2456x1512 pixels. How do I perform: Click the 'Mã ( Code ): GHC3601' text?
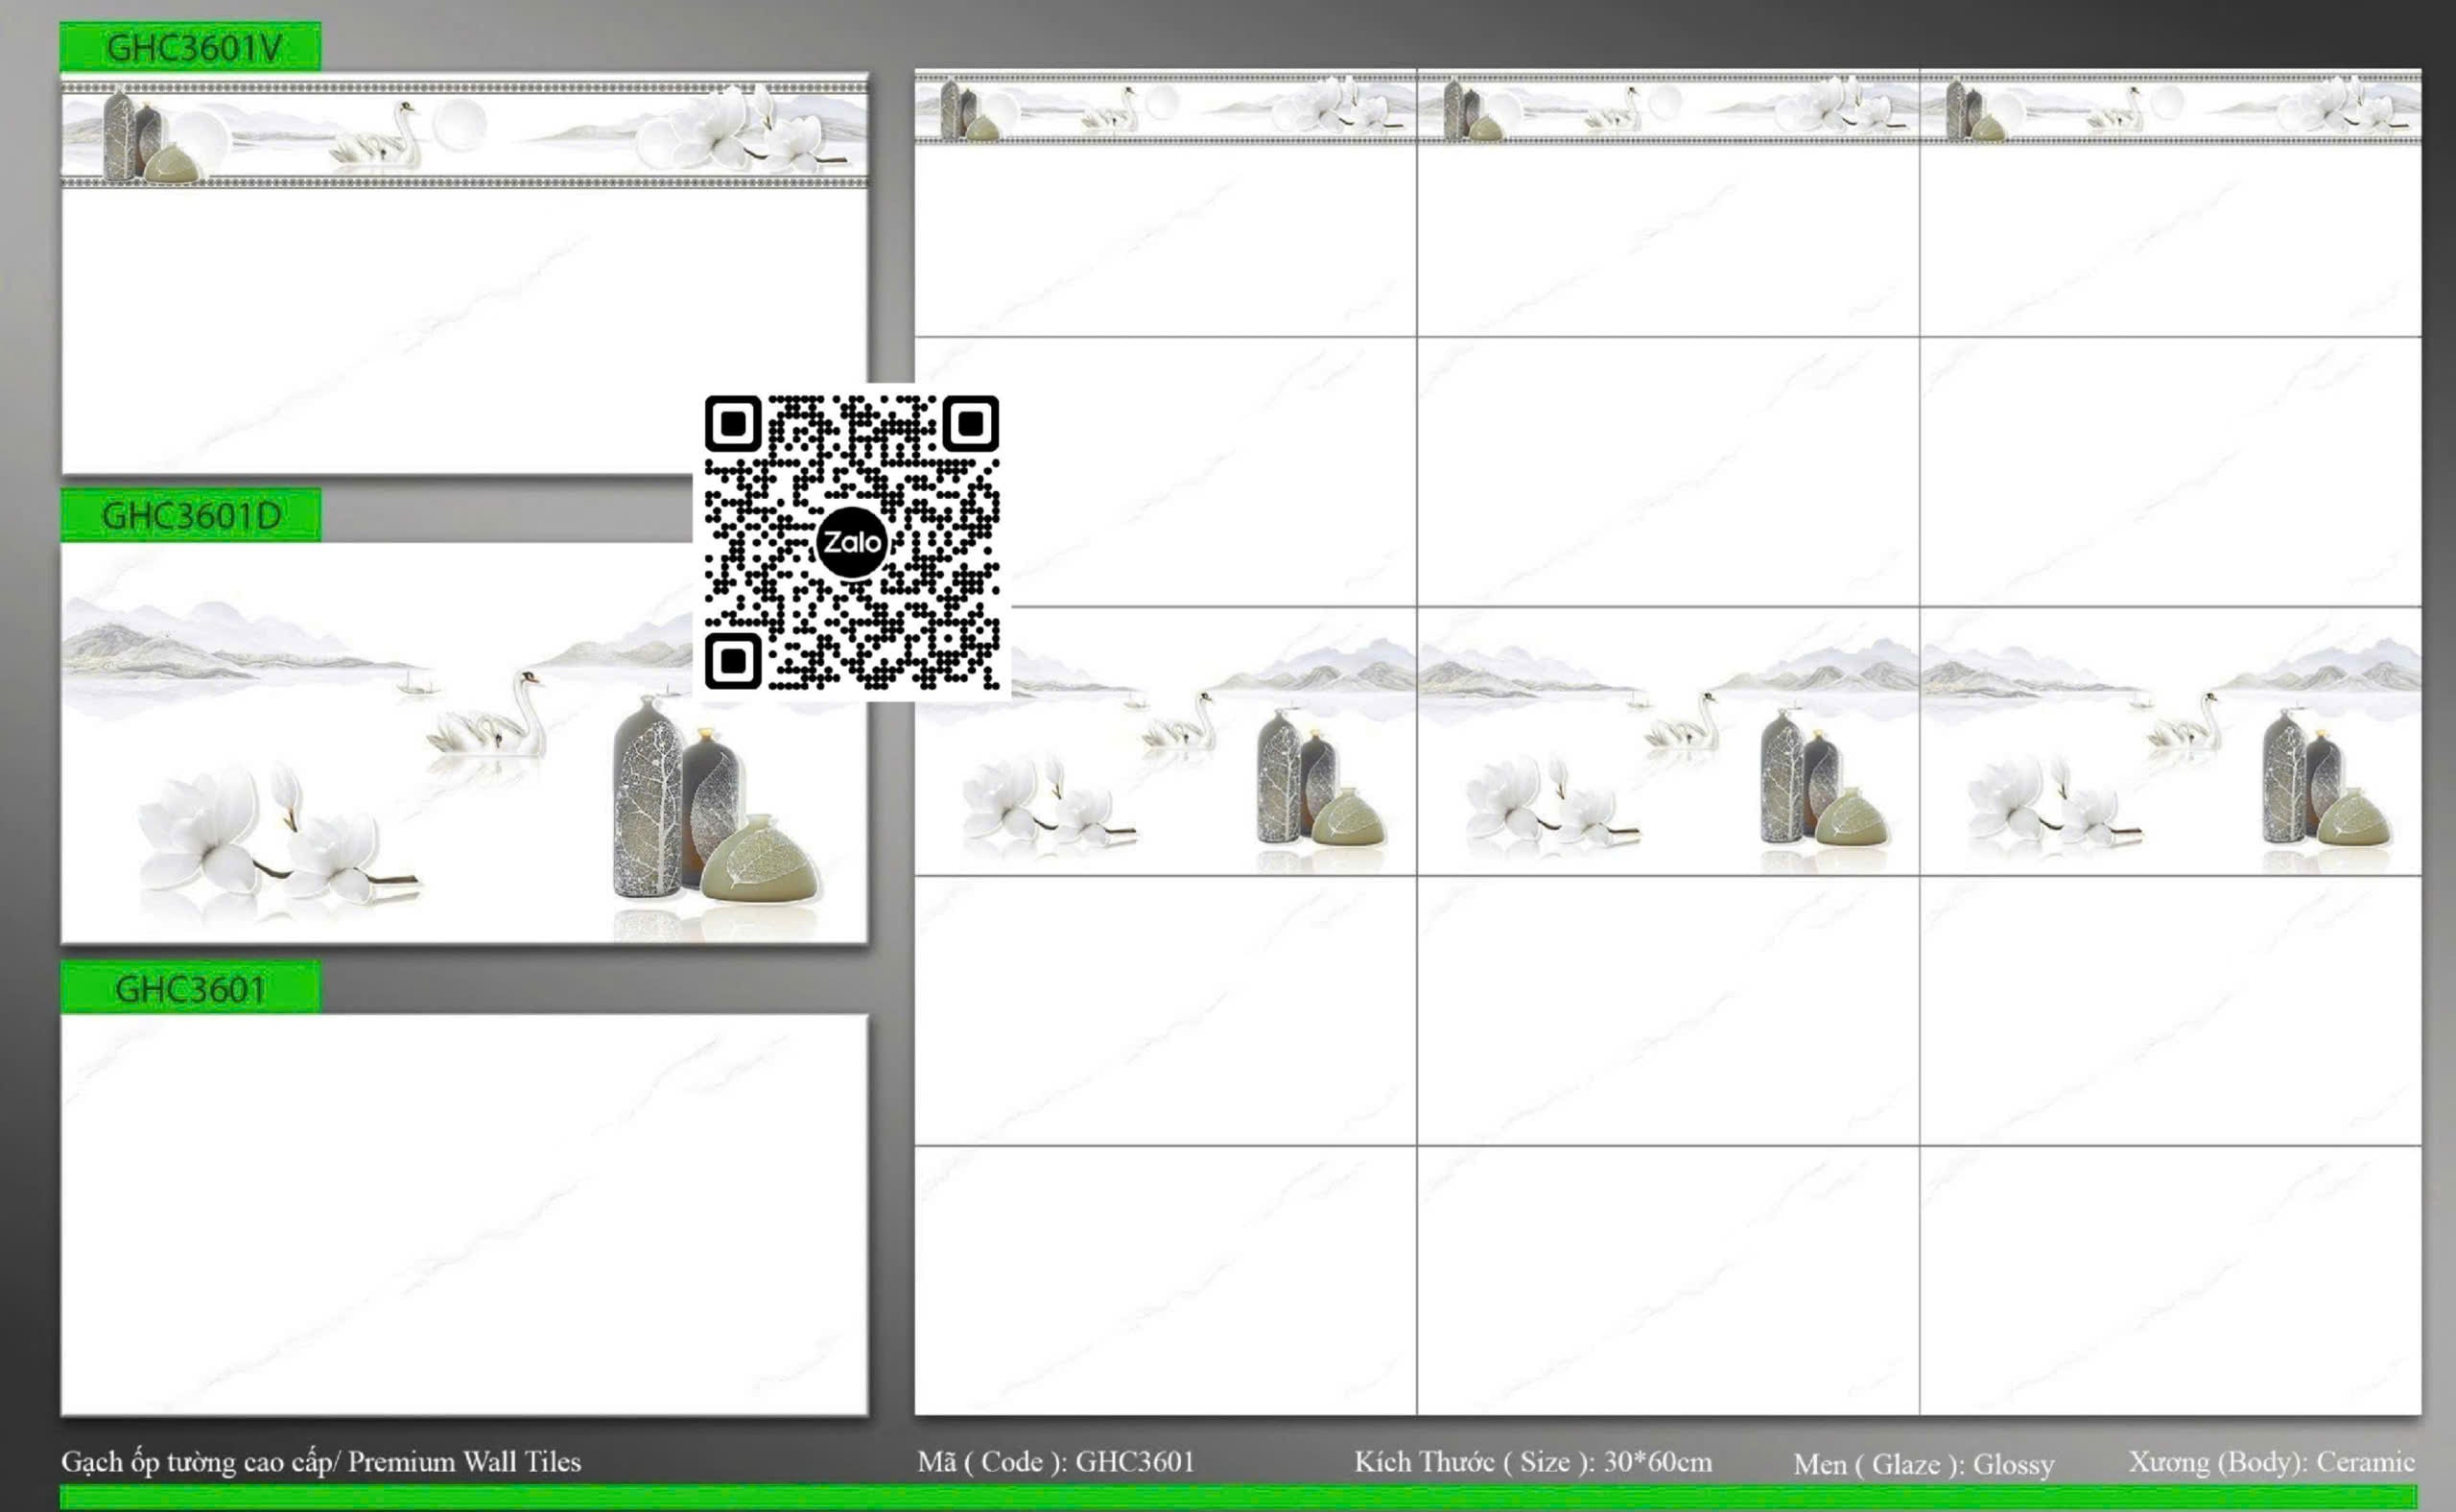point(1056,1462)
